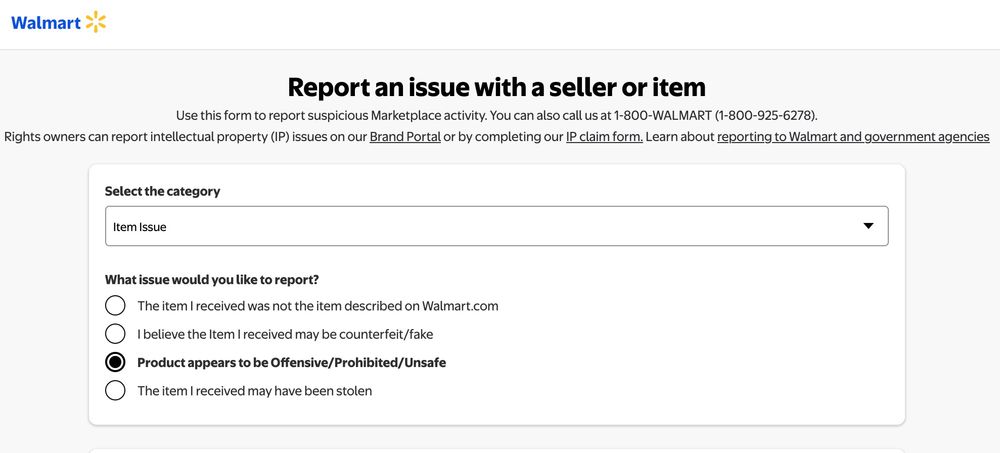Image resolution: width=1000 pixels, height=453 pixels.
Task: Select radio "item was not the item described"
Action: (115, 306)
